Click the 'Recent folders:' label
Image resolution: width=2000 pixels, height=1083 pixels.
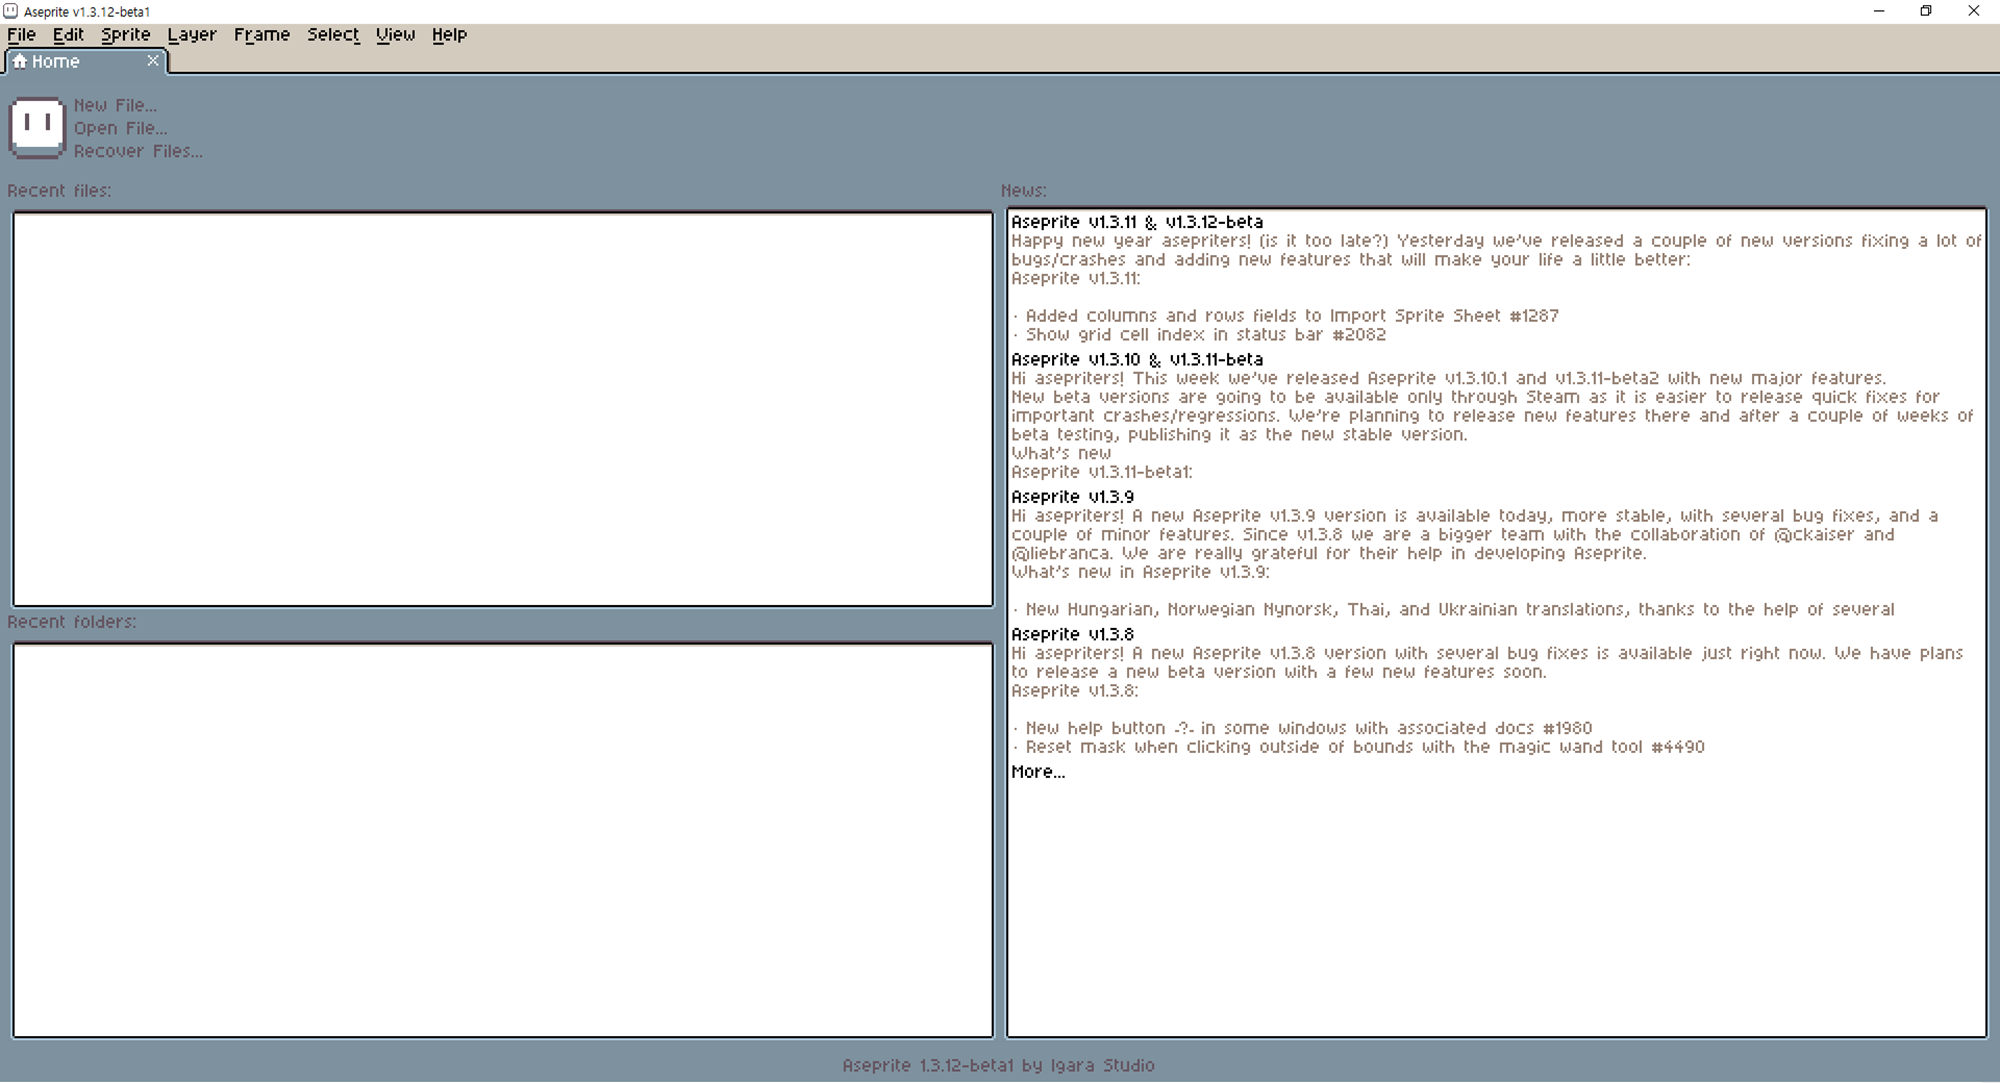(71, 621)
